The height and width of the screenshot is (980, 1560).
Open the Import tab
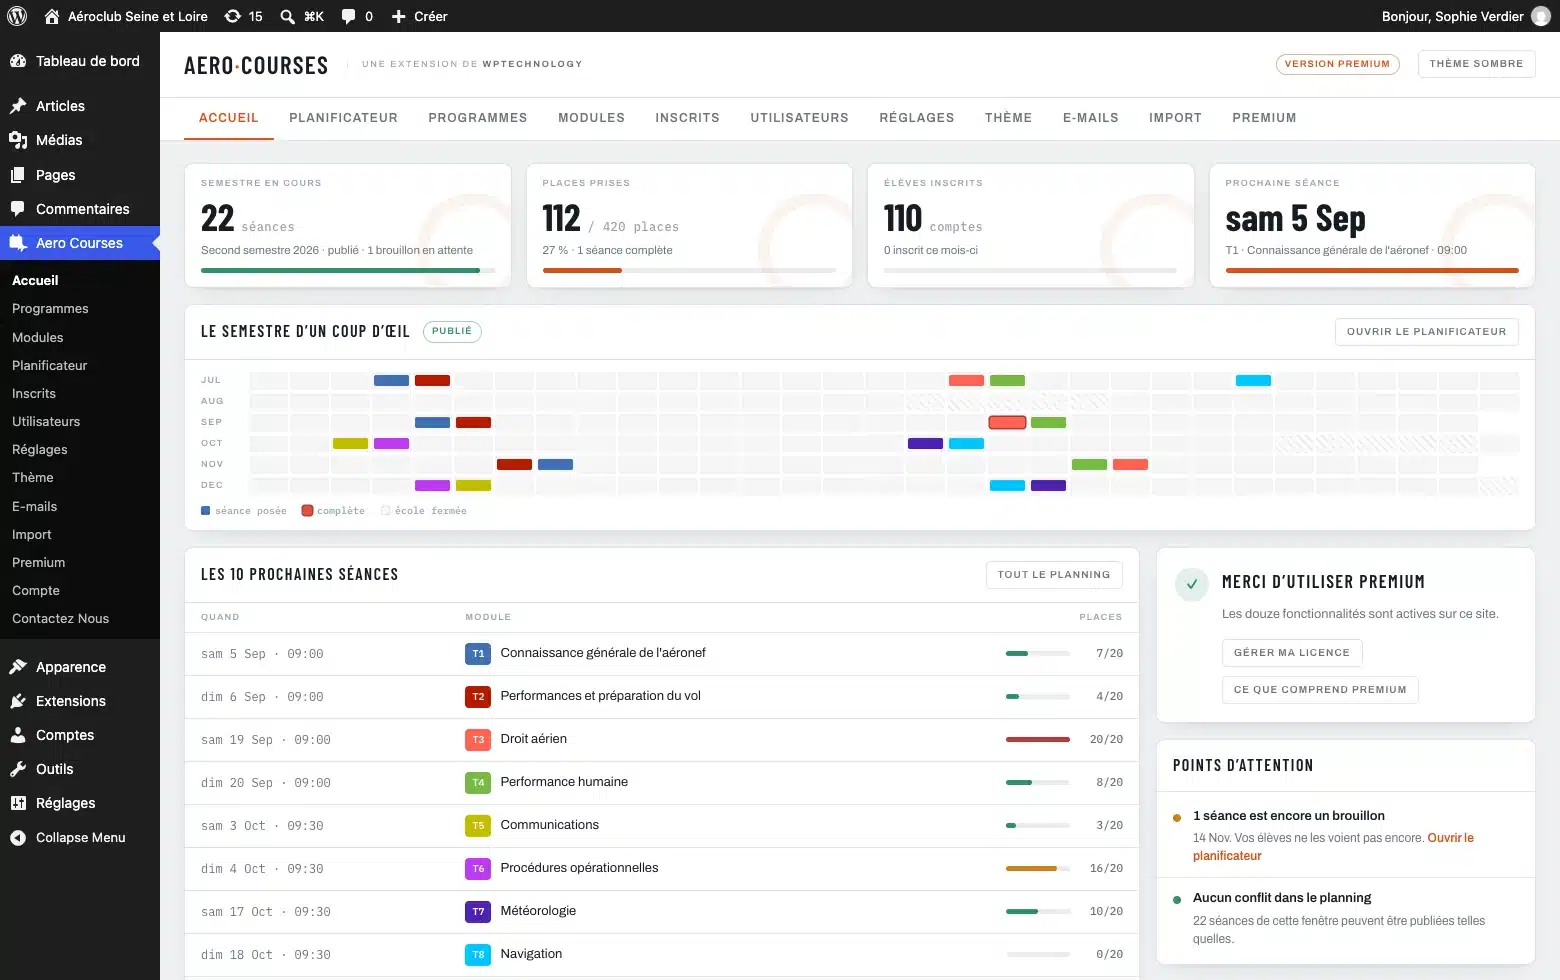[1175, 118]
